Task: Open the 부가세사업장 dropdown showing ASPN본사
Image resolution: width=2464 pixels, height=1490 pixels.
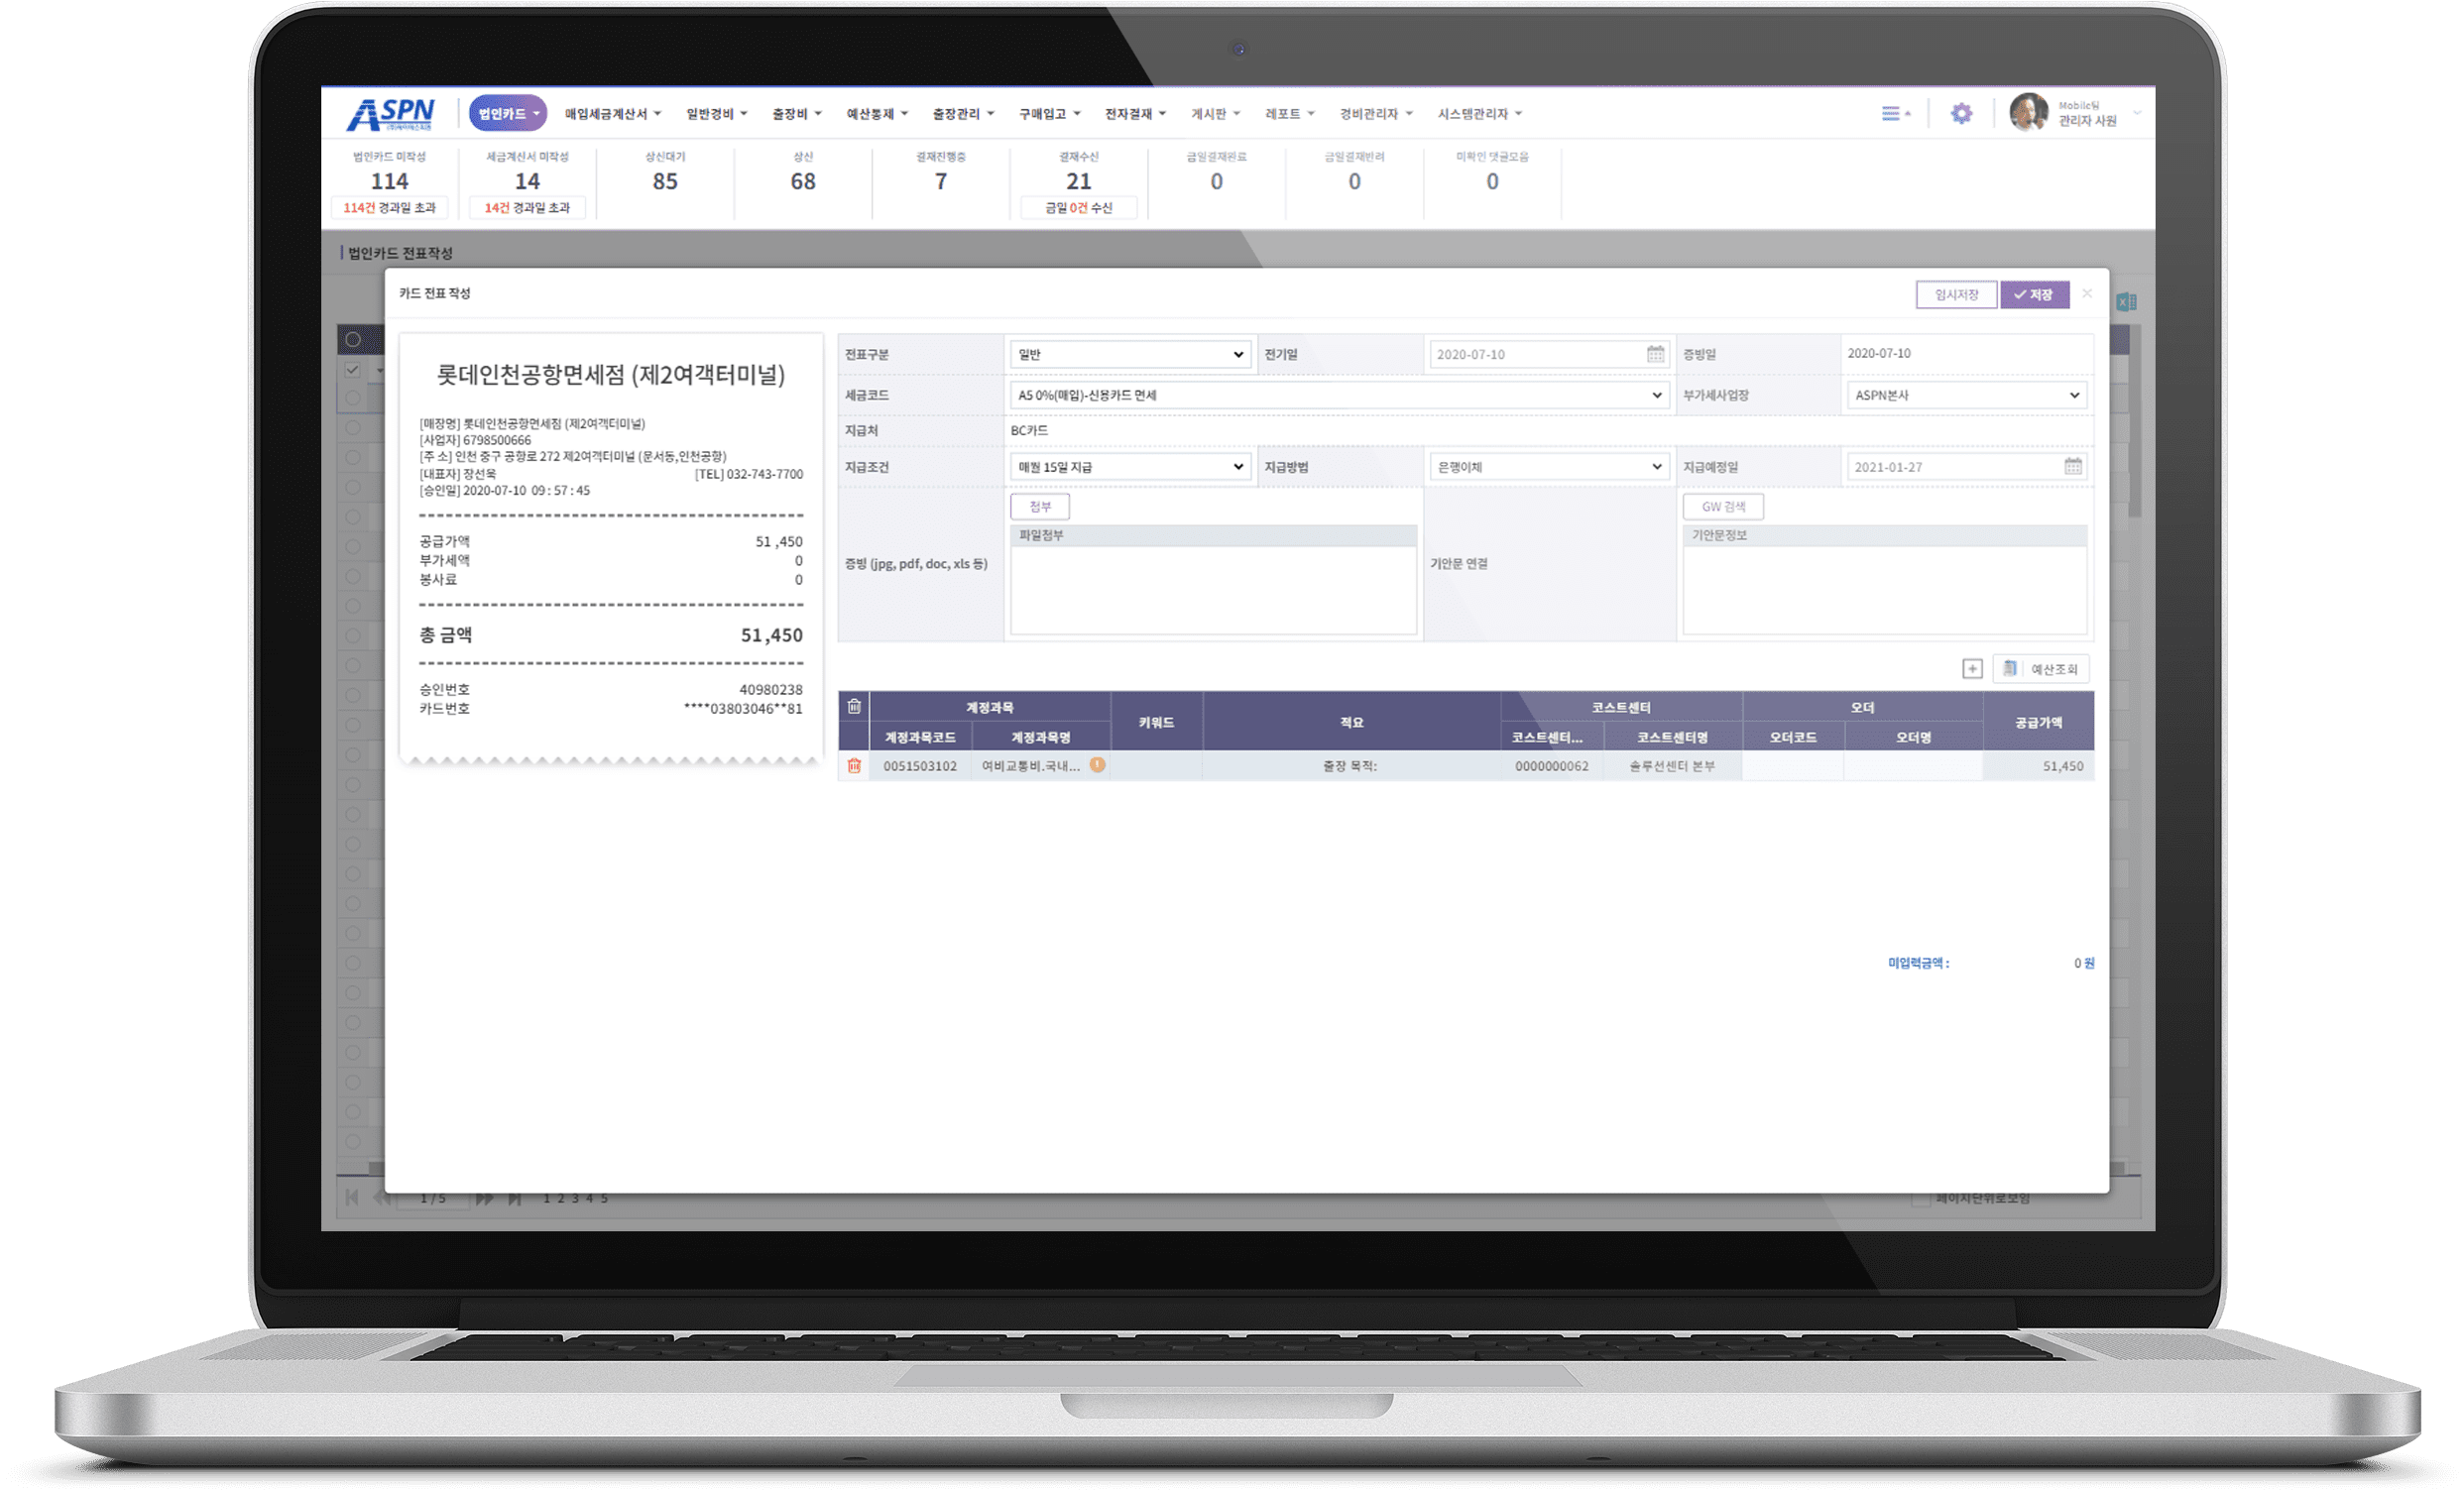Action: click(1966, 395)
